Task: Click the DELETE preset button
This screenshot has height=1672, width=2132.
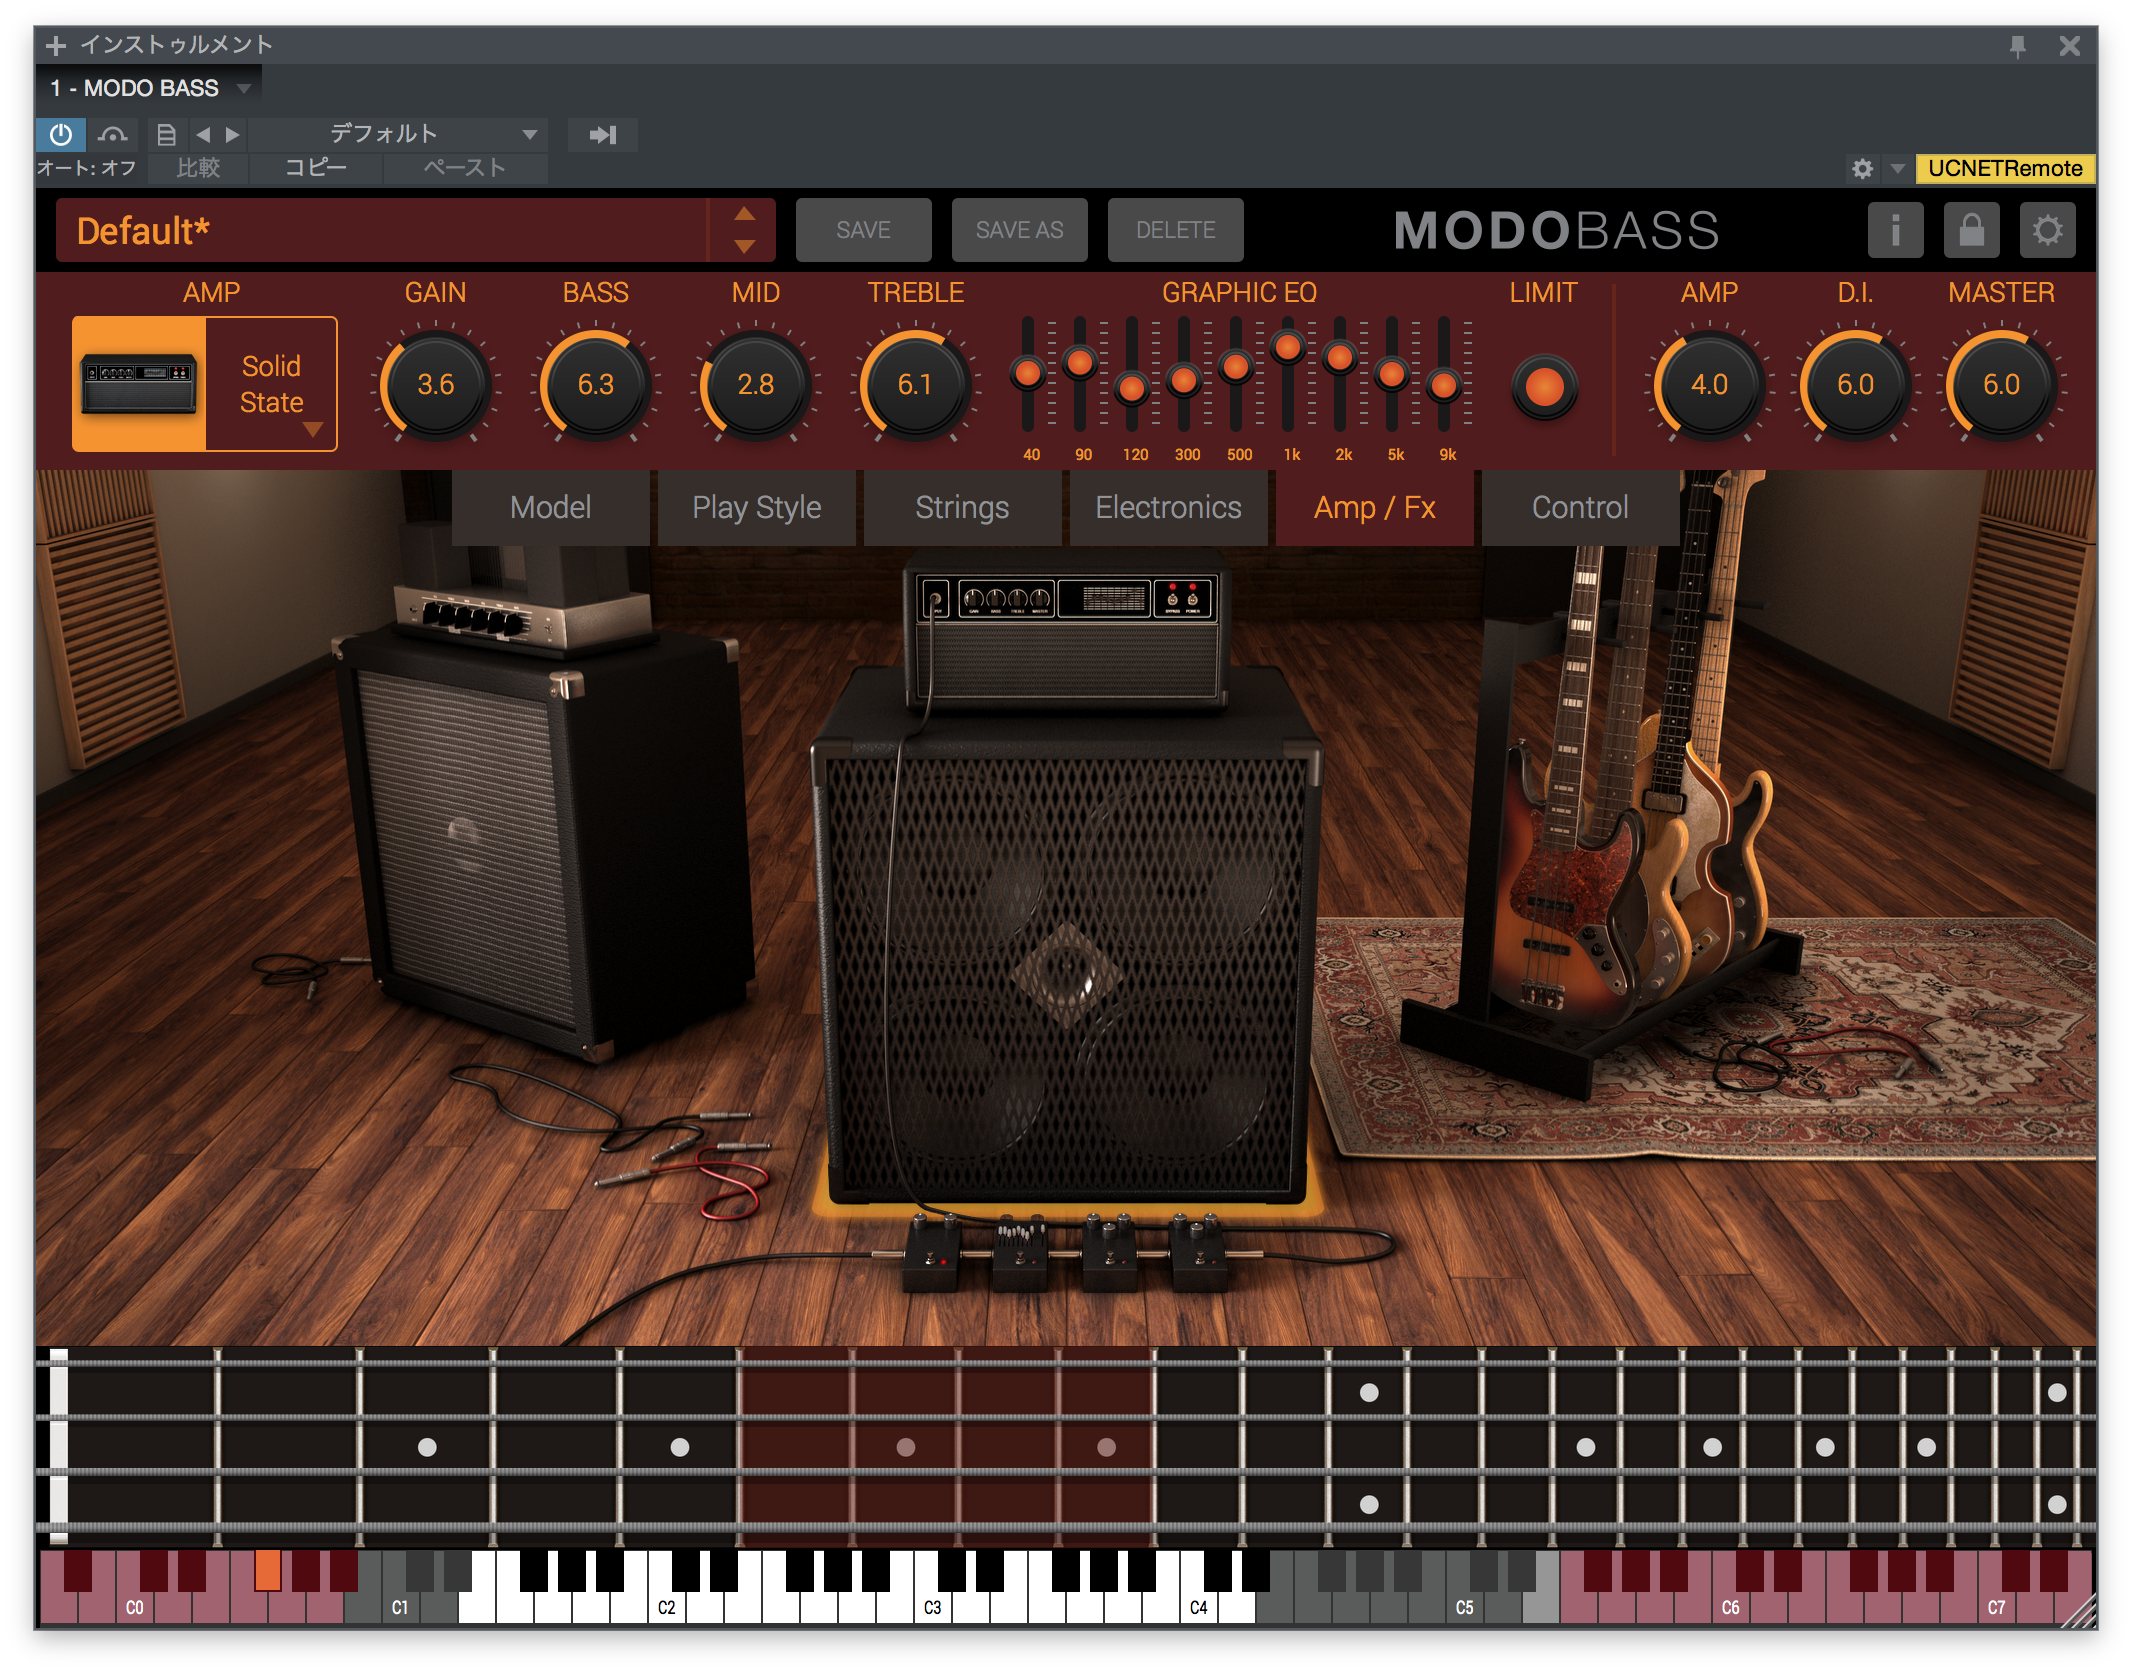Action: [1175, 230]
